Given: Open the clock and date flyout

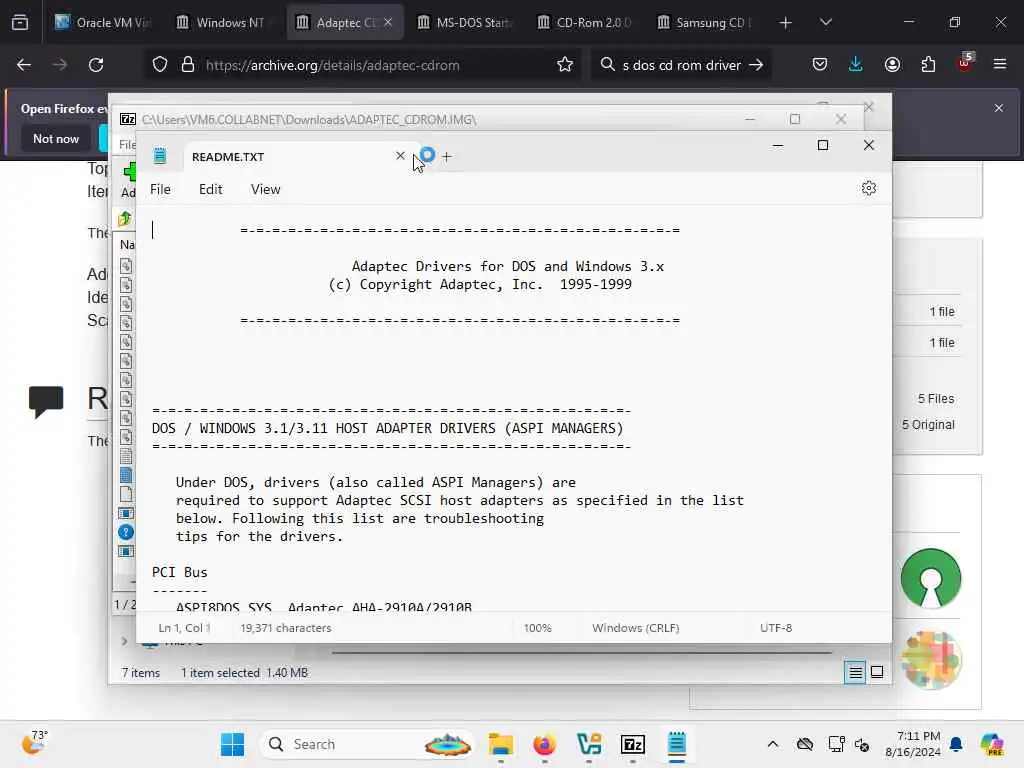Looking at the screenshot, I should click(912, 744).
